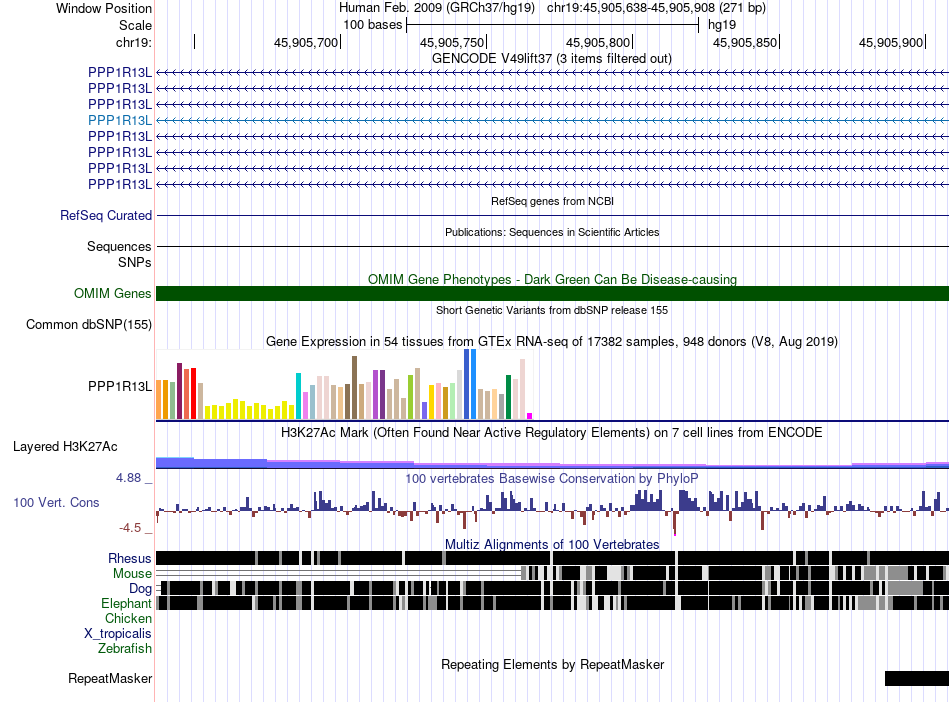Click the 100 Vert. Cons track label
Image resolution: width=950 pixels, height=702 pixels.
56,503
